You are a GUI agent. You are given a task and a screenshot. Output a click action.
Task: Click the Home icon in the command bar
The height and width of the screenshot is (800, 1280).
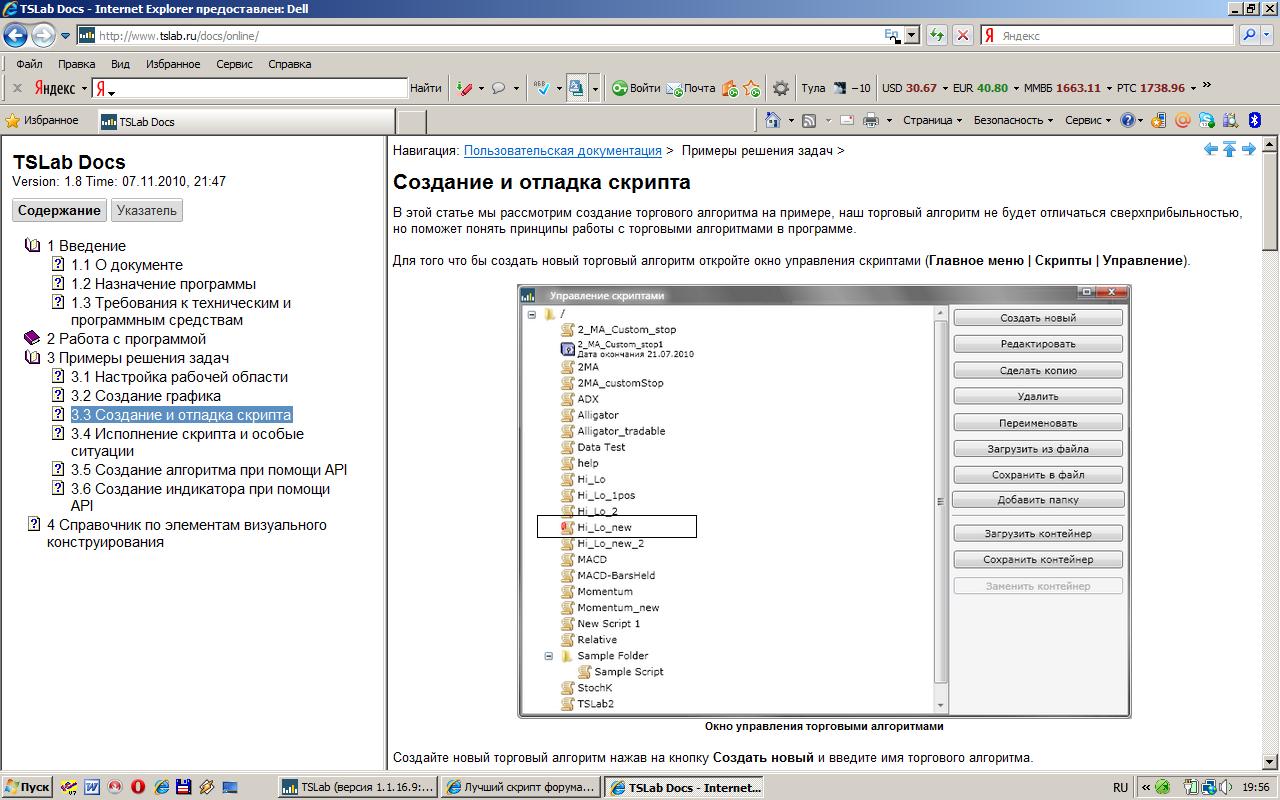(x=772, y=120)
